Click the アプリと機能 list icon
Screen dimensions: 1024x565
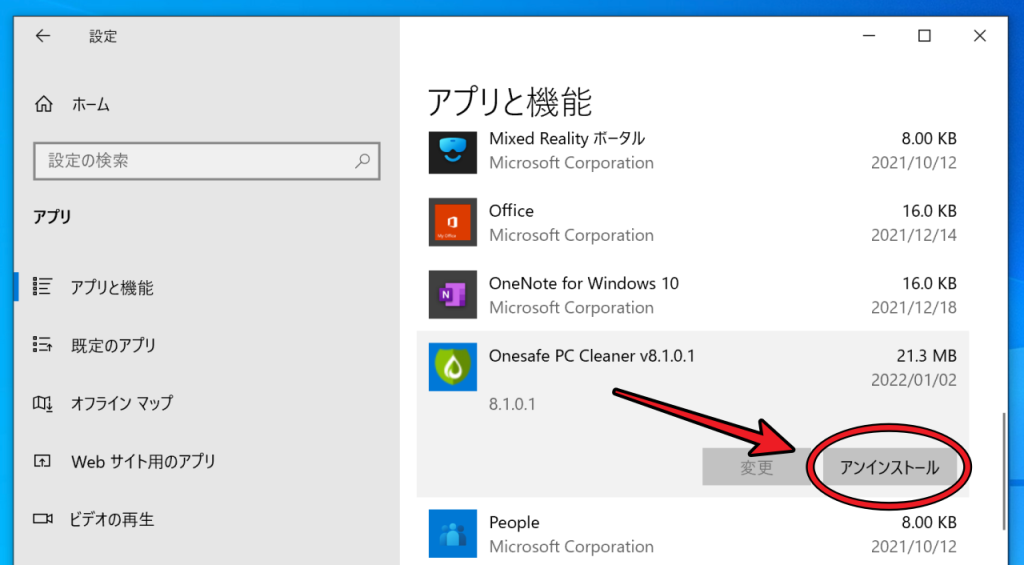[x=42, y=287]
